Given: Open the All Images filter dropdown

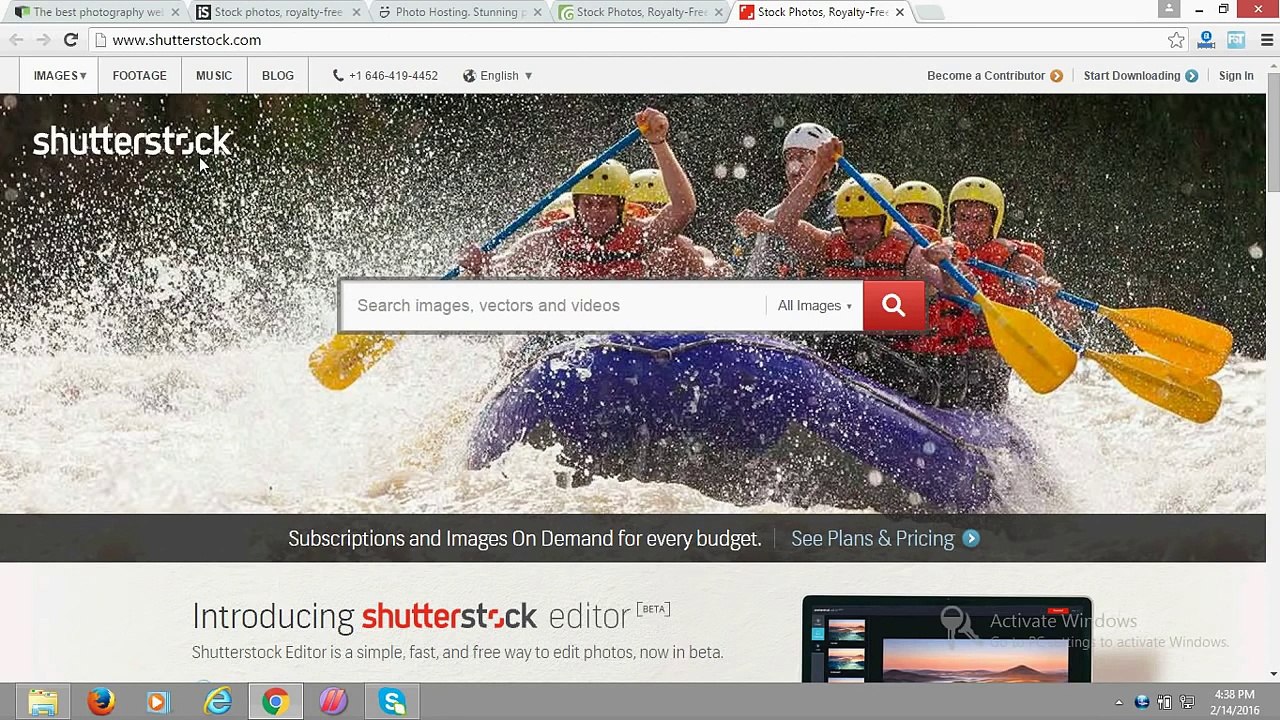Looking at the screenshot, I should pos(814,306).
